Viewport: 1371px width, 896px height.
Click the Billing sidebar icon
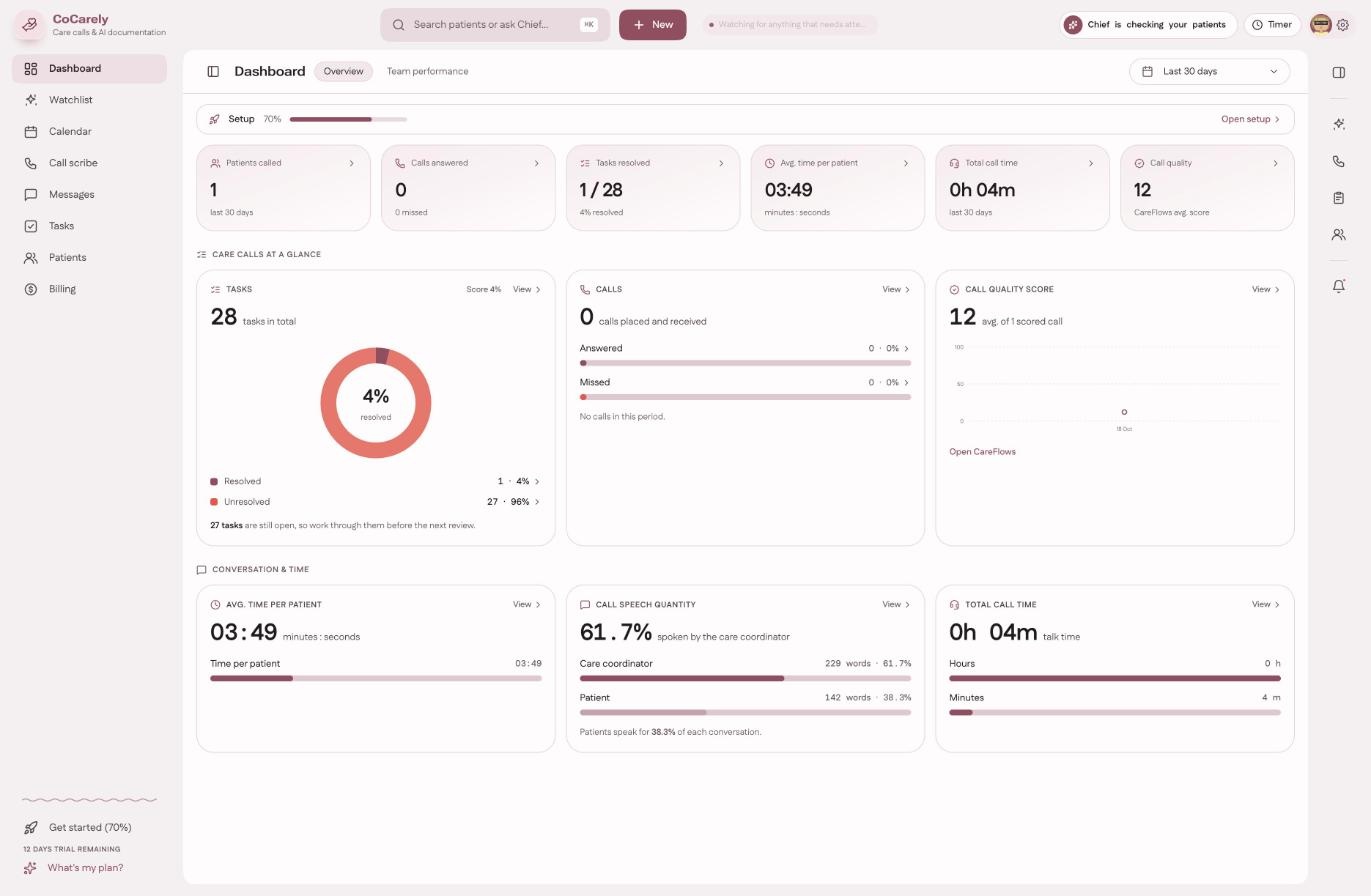point(31,289)
